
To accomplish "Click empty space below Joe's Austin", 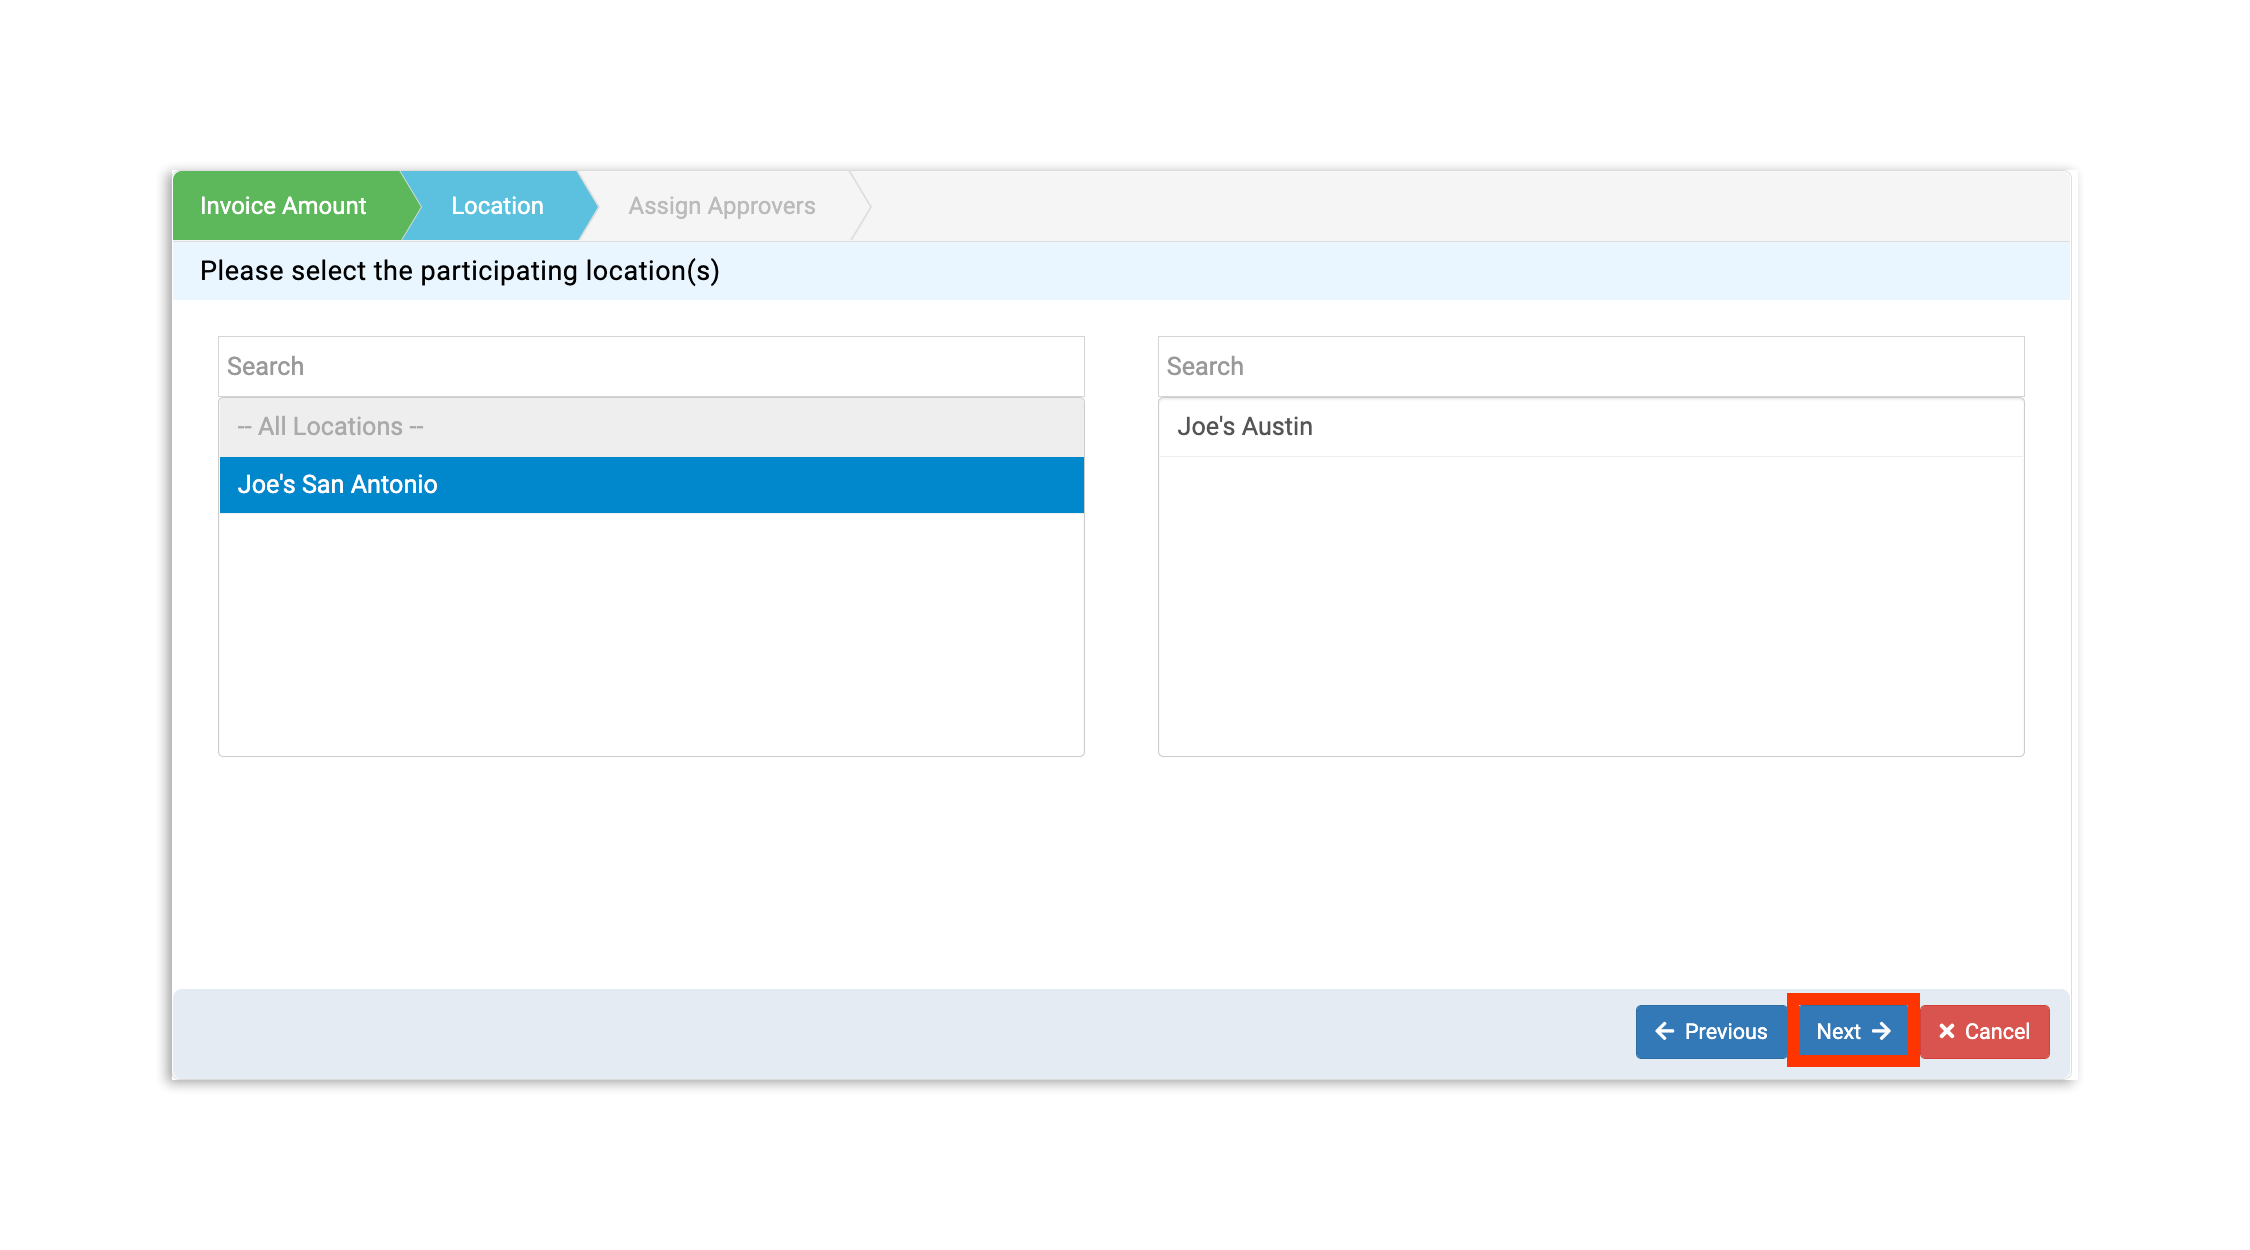I will pyautogui.click(x=1590, y=605).
